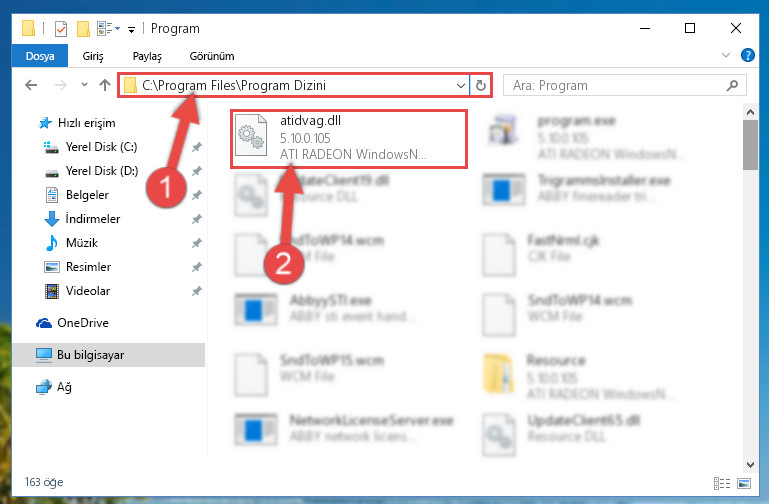Viewport: 769px width, 504px height.
Task: Switch to large thumbnails view icon
Action: [x=744, y=483]
